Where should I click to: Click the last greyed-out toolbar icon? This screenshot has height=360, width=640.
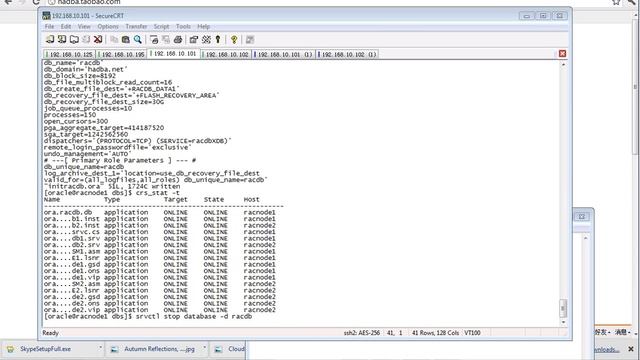point(250,39)
